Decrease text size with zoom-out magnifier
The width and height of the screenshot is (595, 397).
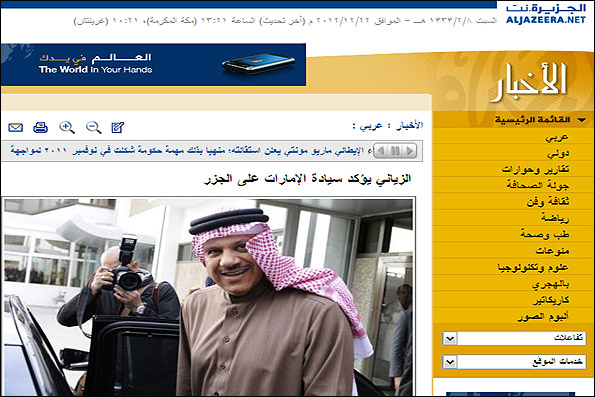pos(93,127)
